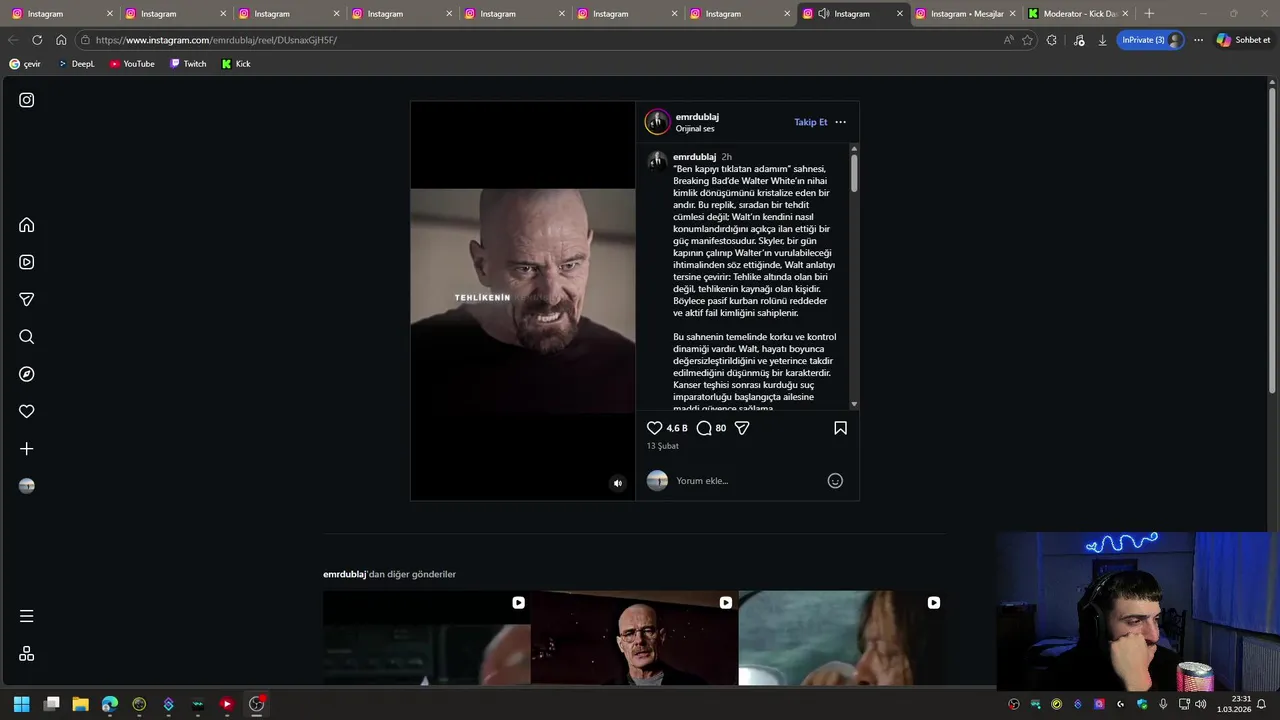The image size is (1280, 720).
Task: Click the address bar URL
Action: click(x=216, y=40)
